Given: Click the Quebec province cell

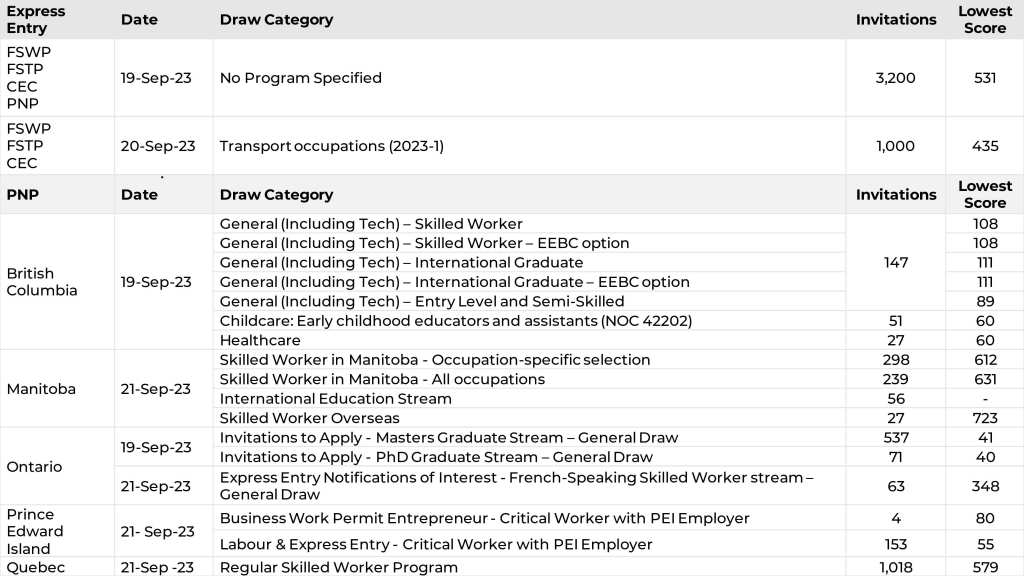Looking at the screenshot, I should click(35, 567).
